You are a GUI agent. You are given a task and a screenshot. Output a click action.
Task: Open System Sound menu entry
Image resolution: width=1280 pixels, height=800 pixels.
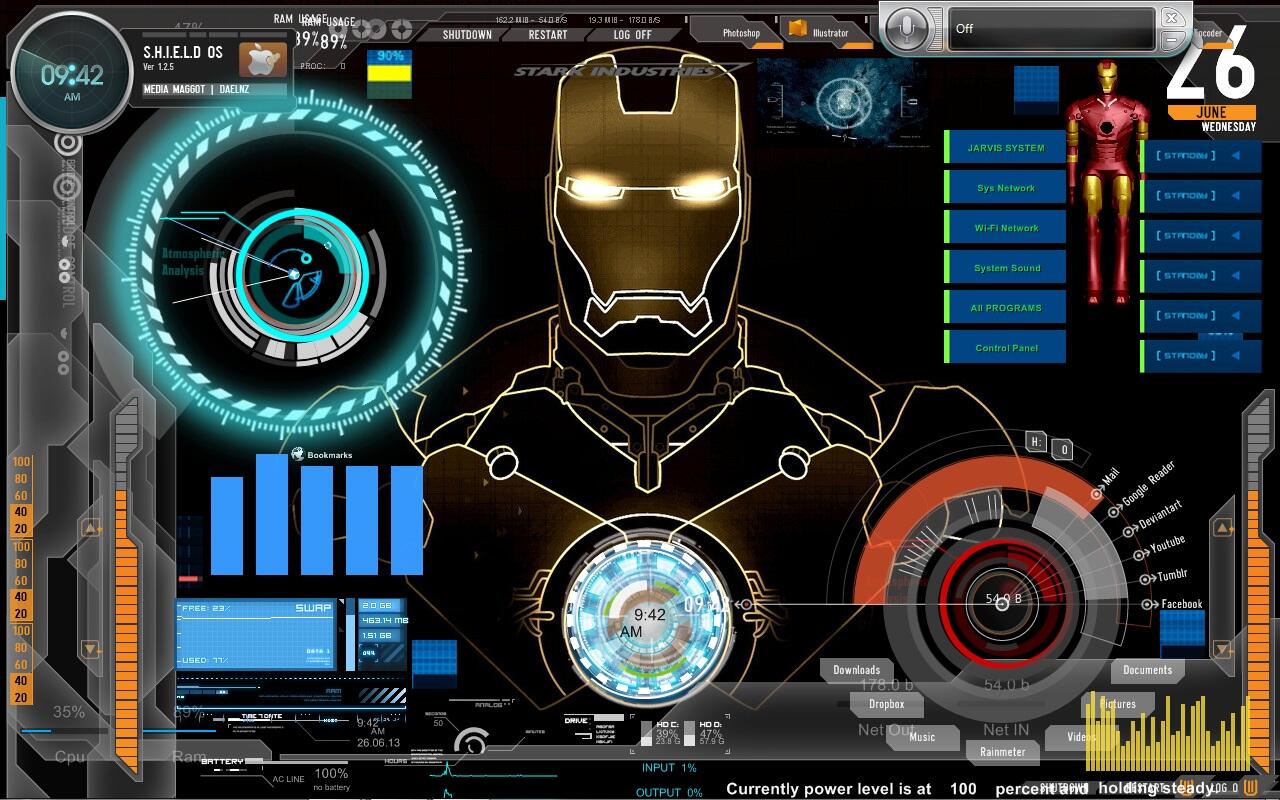pyautogui.click(x=1005, y=268)
